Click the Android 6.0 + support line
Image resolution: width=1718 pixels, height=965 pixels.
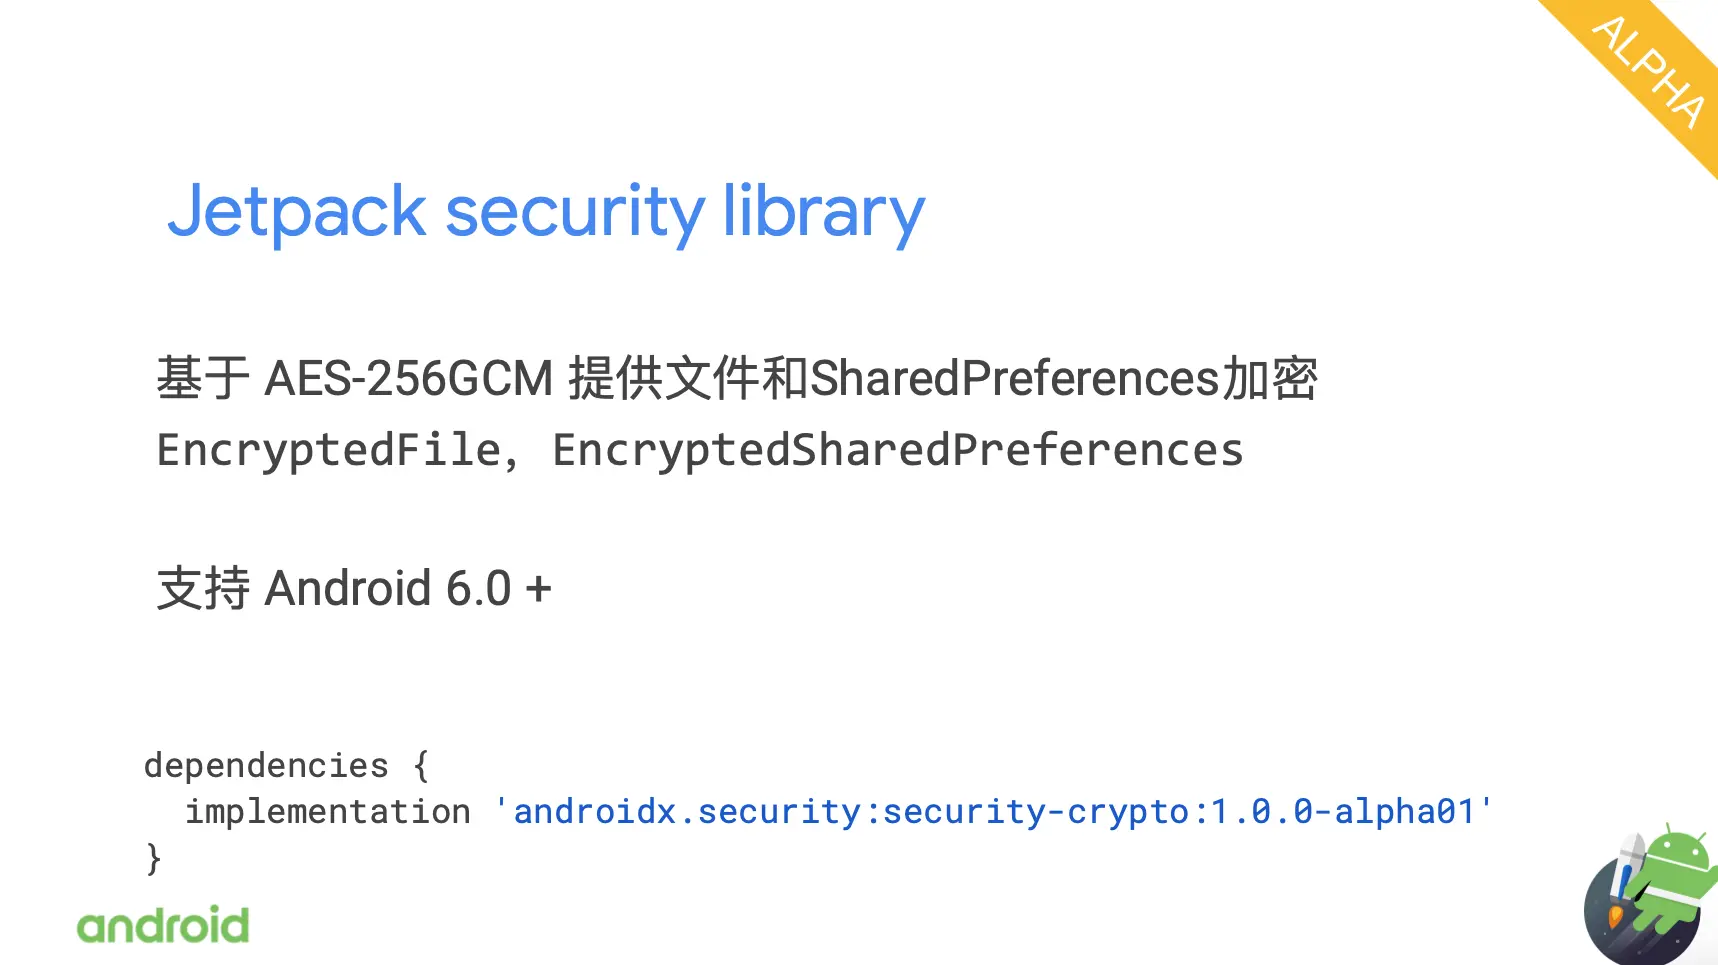(354, 588)
